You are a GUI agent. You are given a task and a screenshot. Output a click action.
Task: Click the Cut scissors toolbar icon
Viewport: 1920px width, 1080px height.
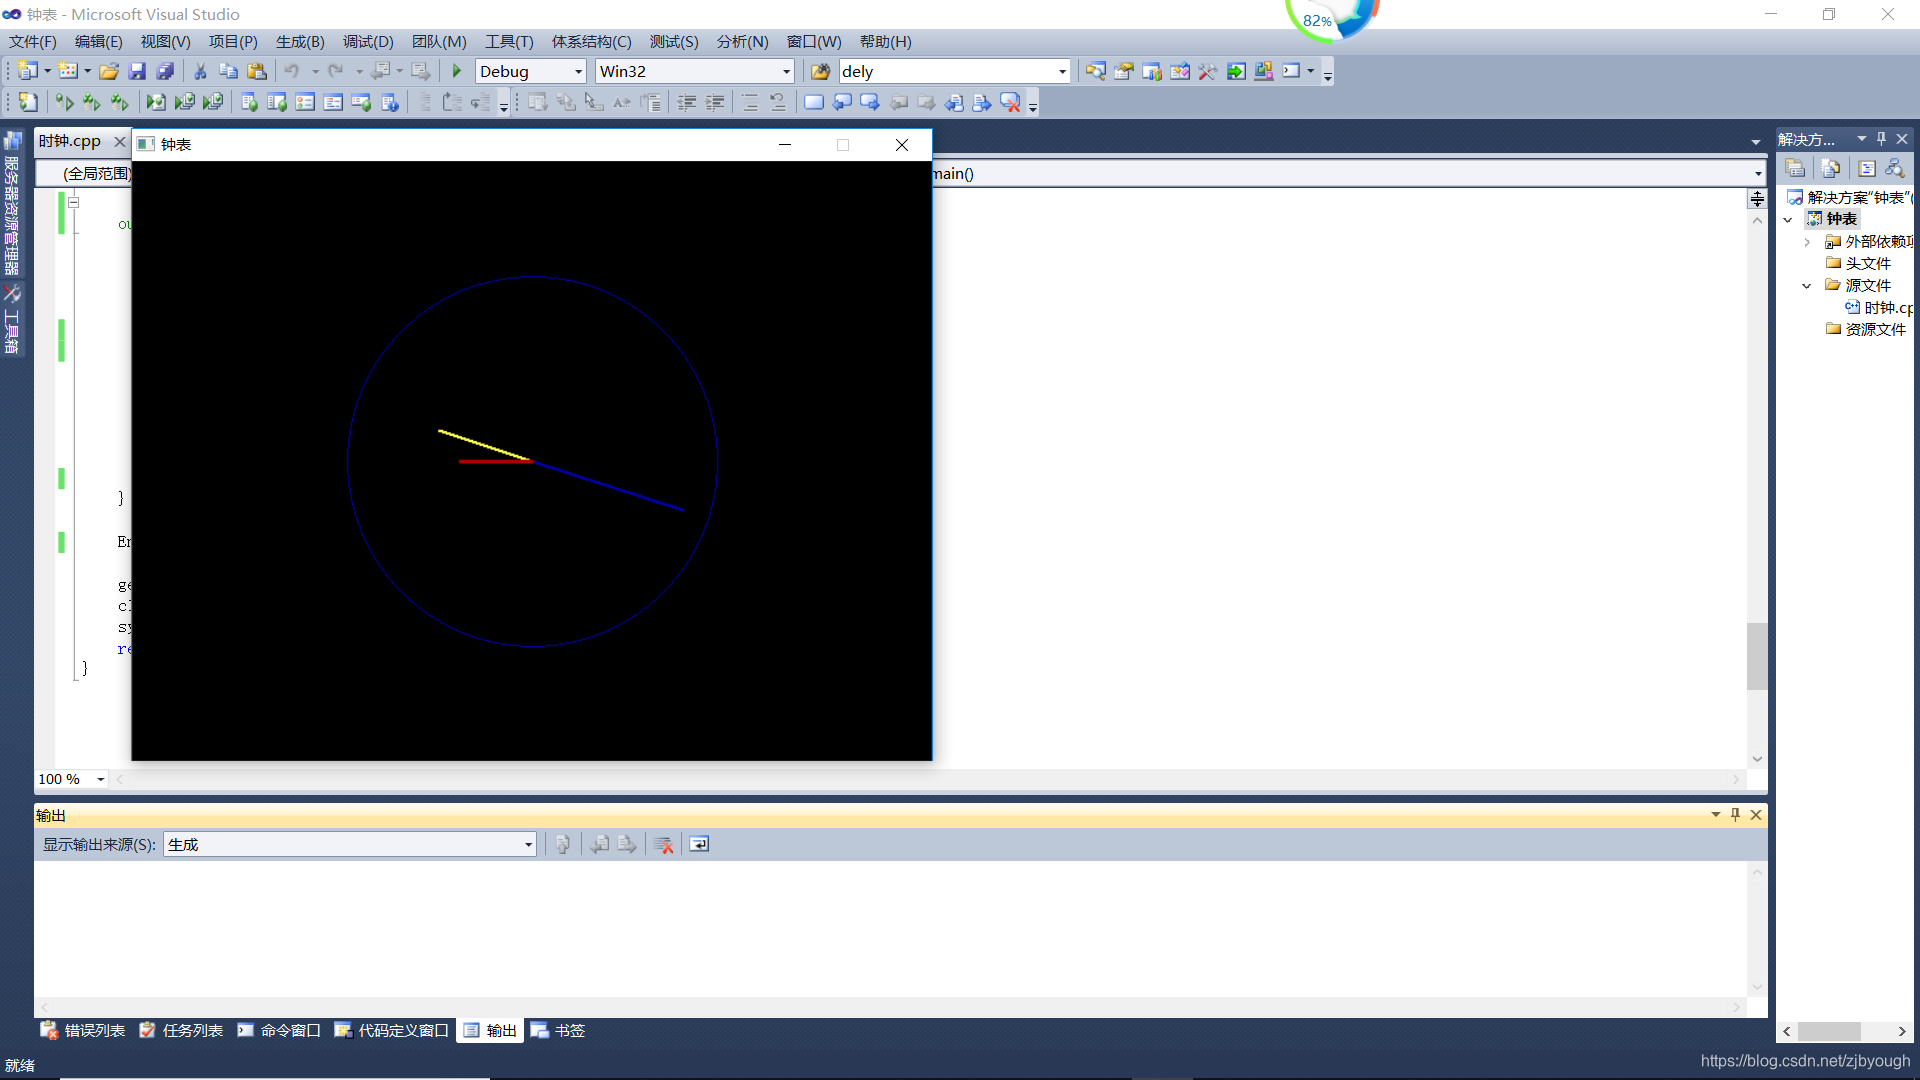point(200,71)
